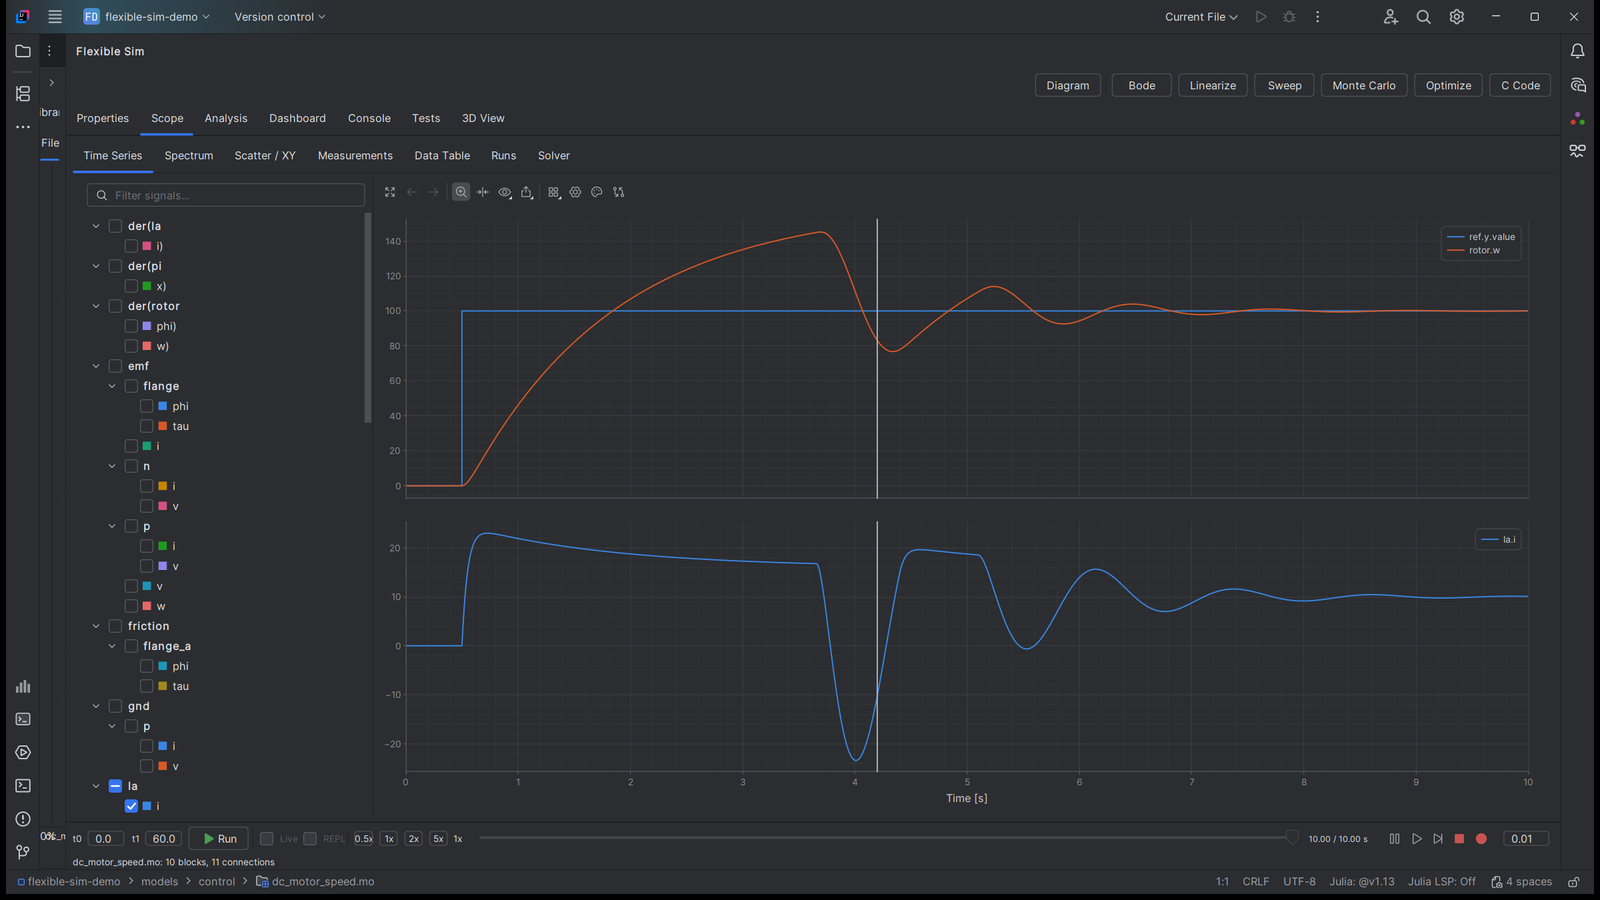
Task: Open the Solver tab
Action: pos(554,156)
